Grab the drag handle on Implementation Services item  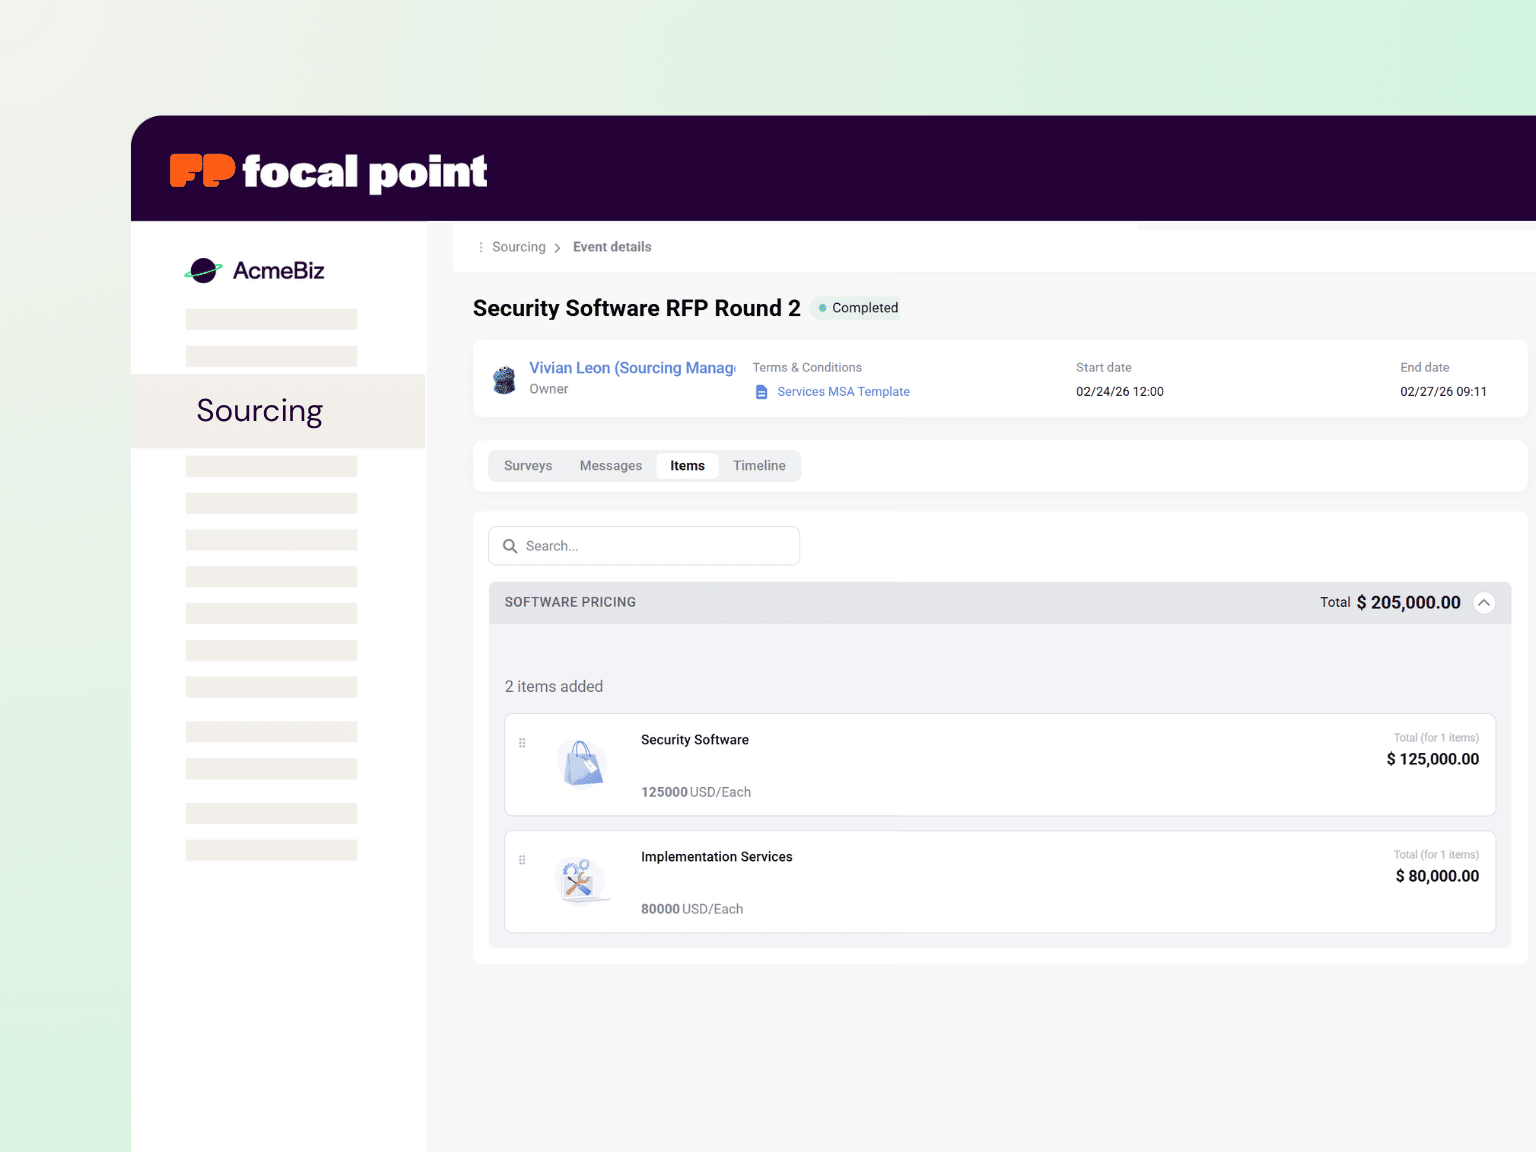pos(522,860)
